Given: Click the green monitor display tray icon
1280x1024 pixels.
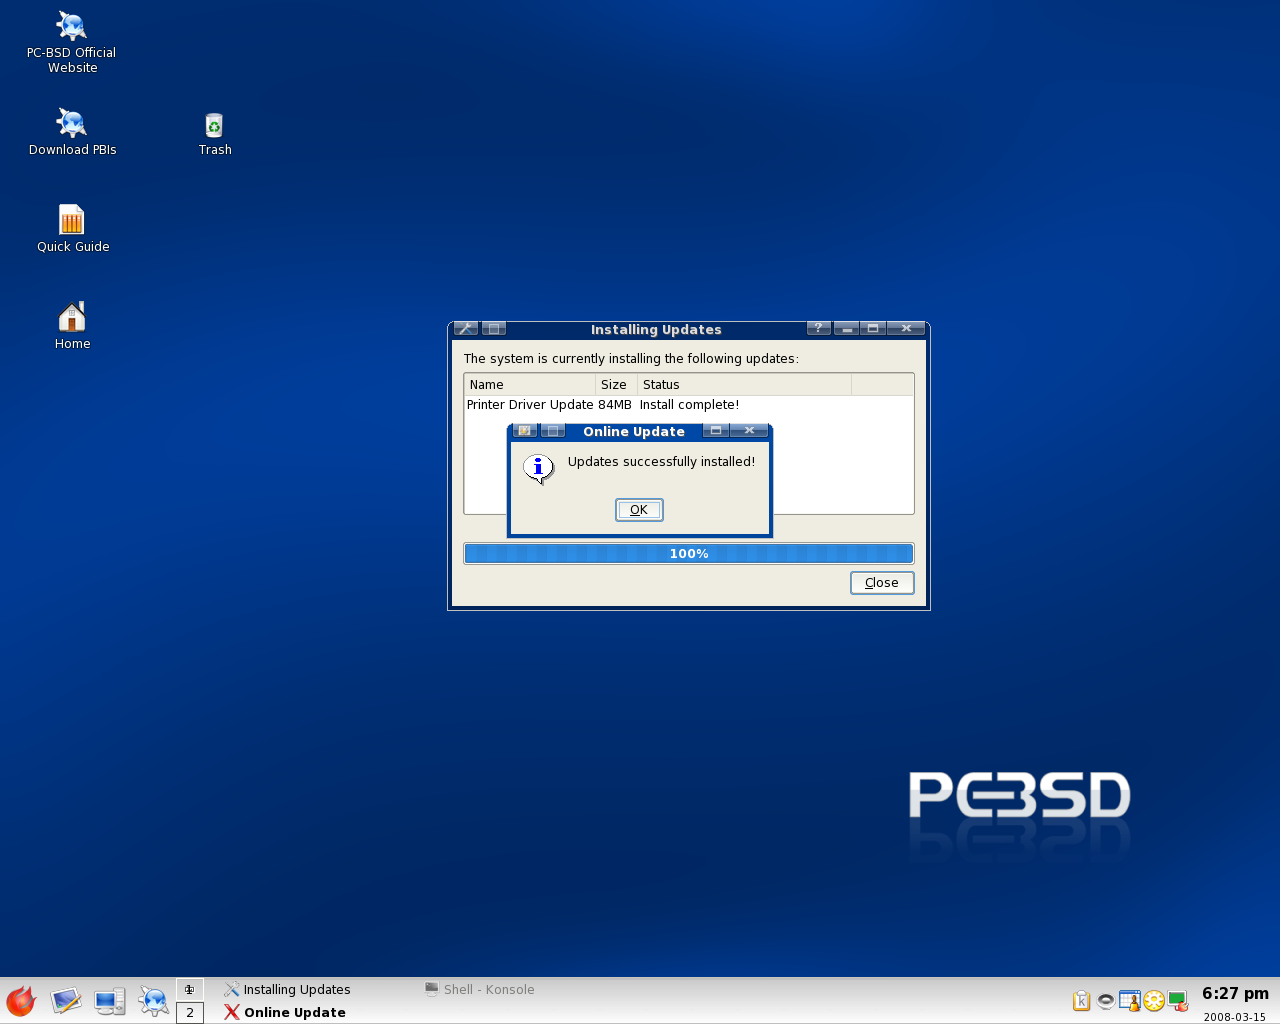Looking at the screenshot, I should [1177, 1001].
